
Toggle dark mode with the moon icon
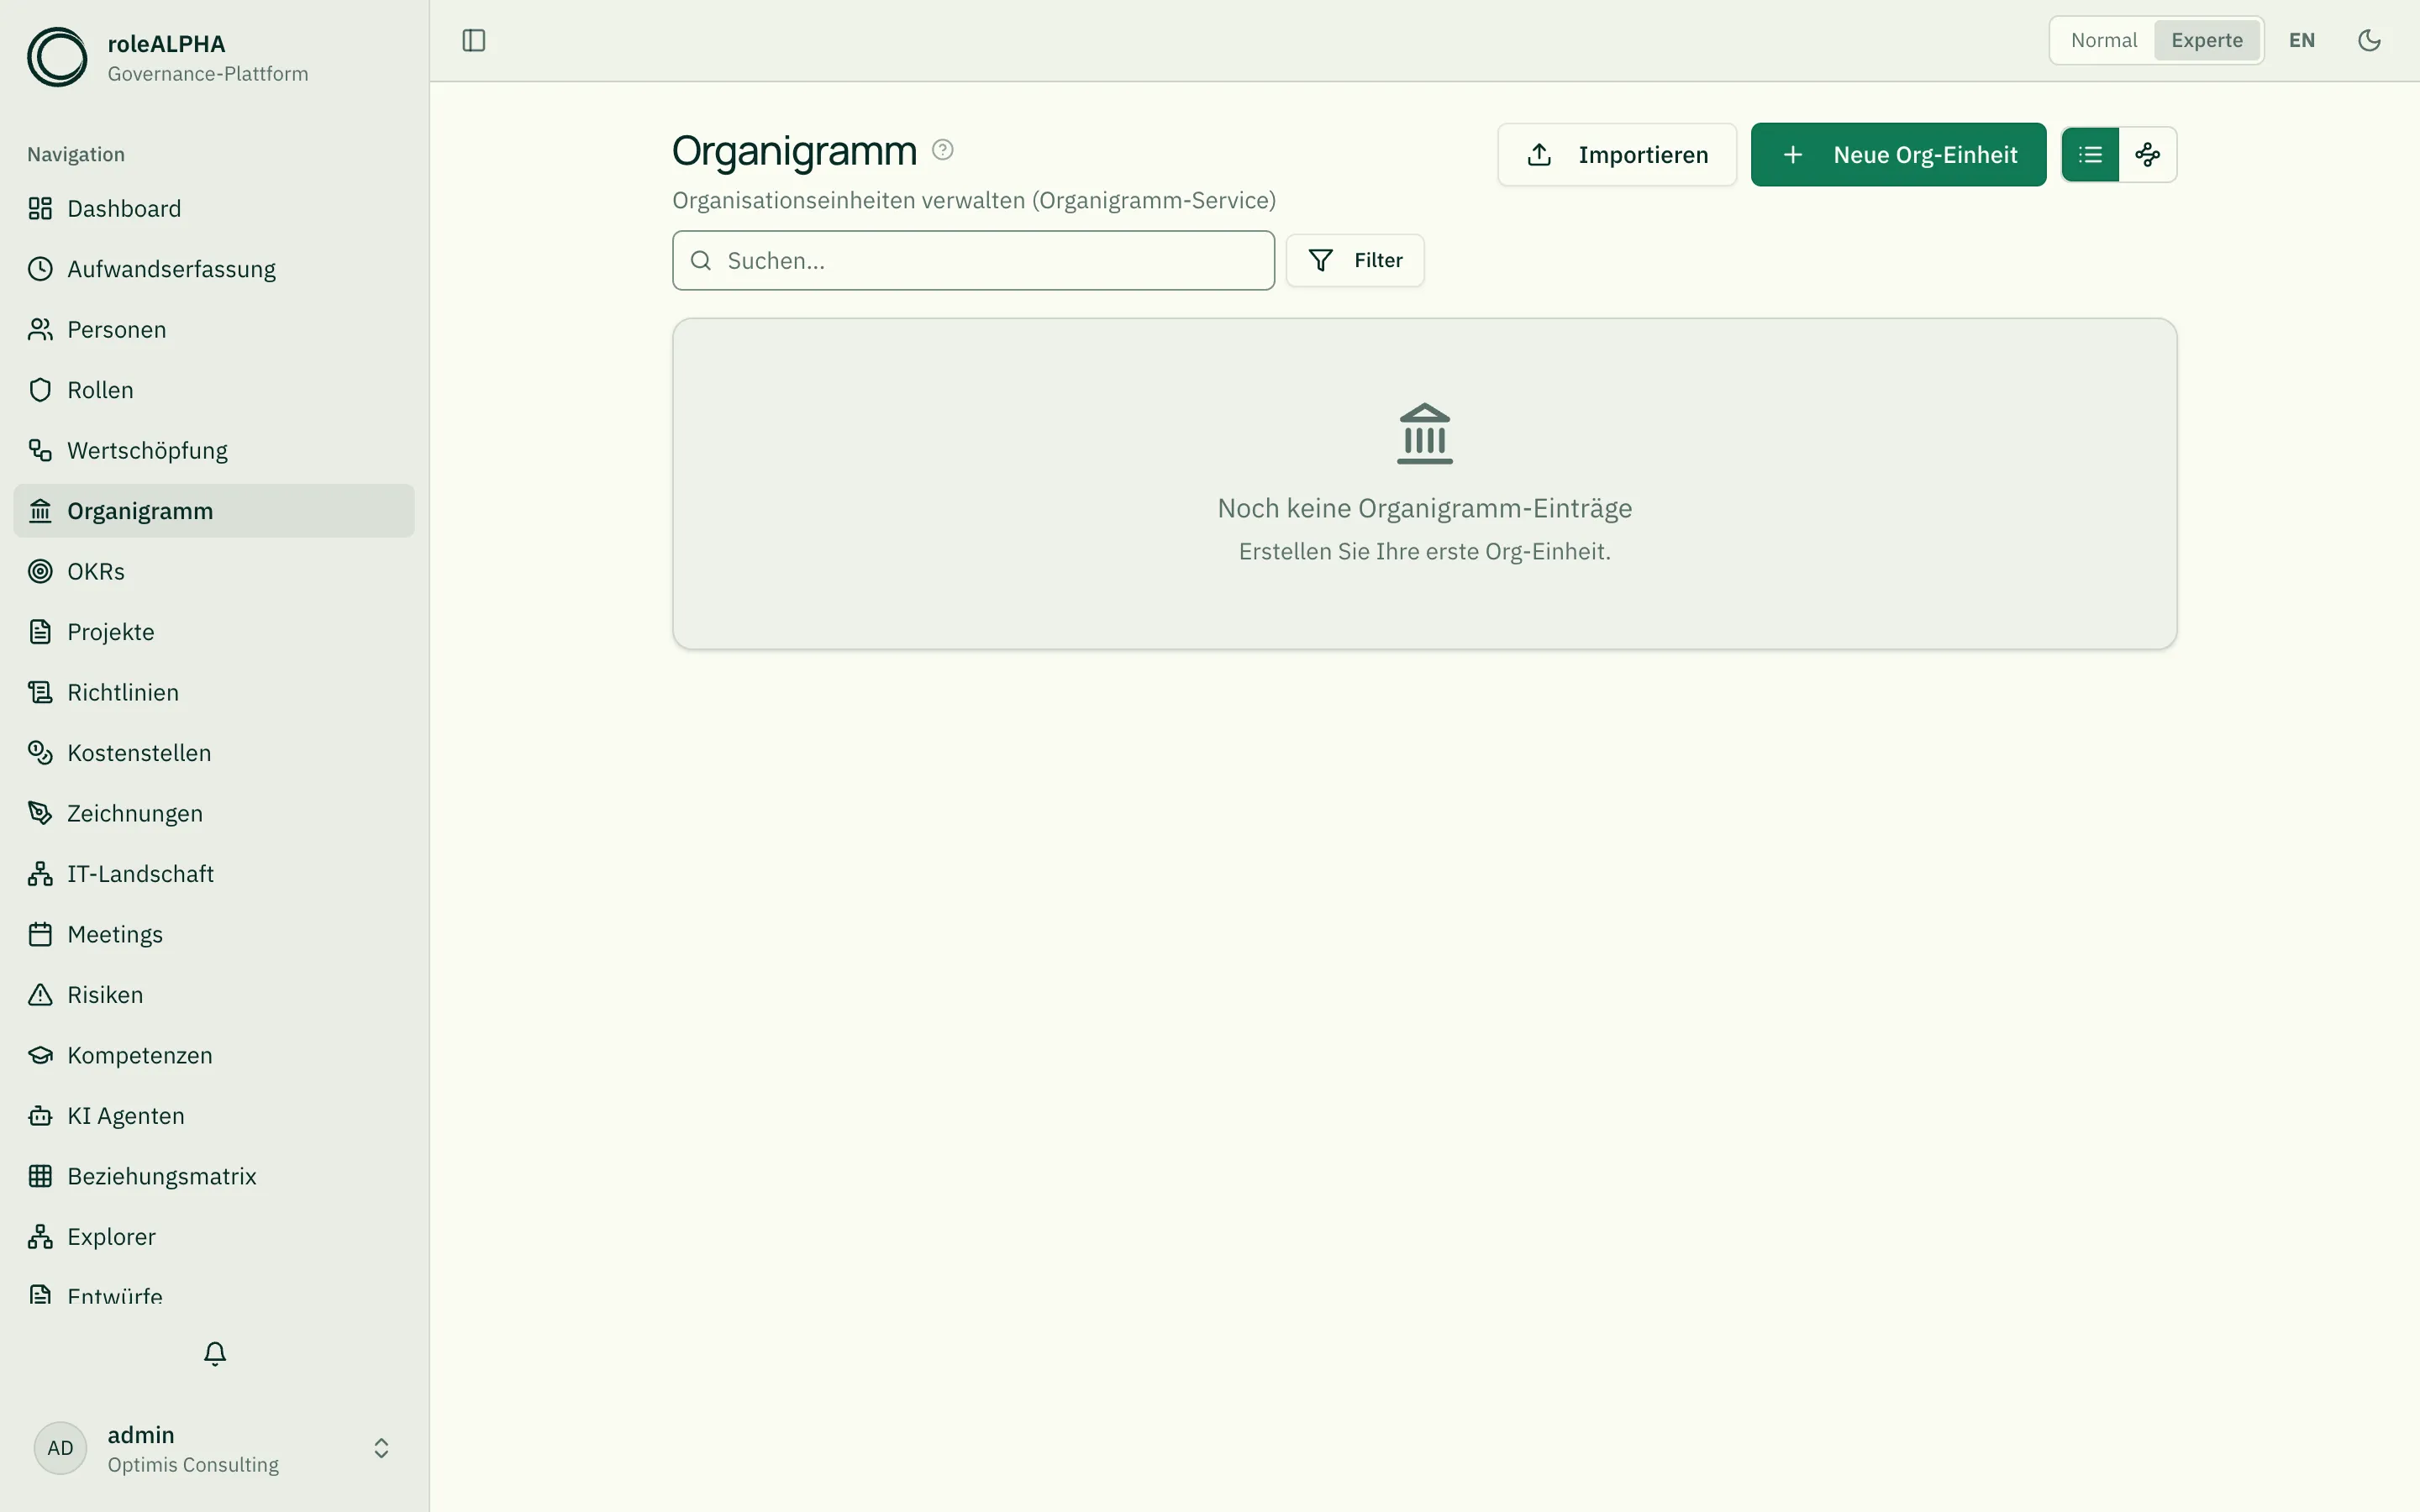(x=2369, y=40)
